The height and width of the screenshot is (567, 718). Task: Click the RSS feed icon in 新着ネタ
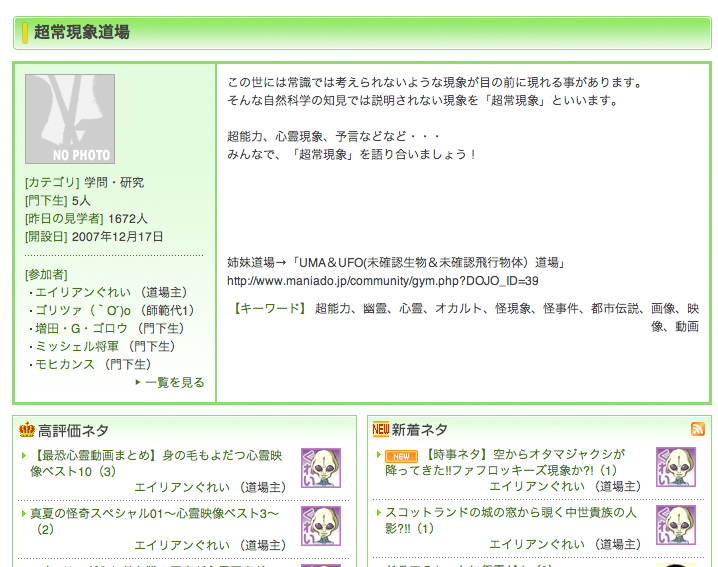pyautogui.click(x=697, y=429)
